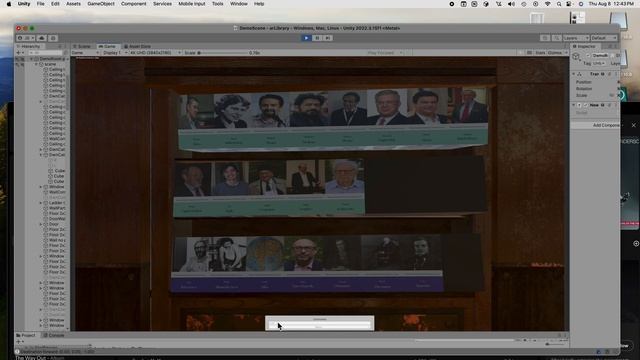The height and width of the screenshot is (360, 640).
Task: Click the cloud services icon
Action: pyautogui.click(x=42, y=38)
